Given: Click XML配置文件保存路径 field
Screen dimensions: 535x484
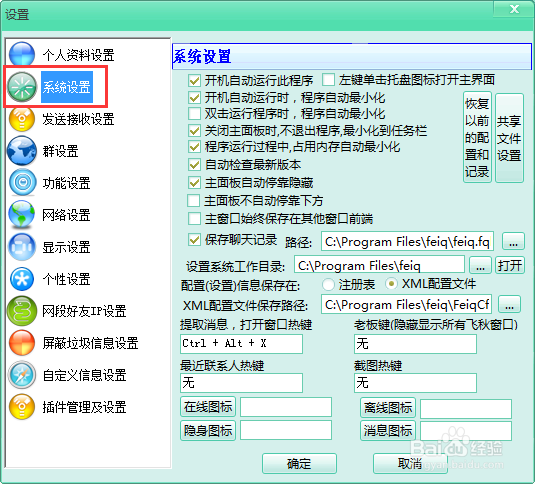Looking at the screenshot, I should pos(406,304).
